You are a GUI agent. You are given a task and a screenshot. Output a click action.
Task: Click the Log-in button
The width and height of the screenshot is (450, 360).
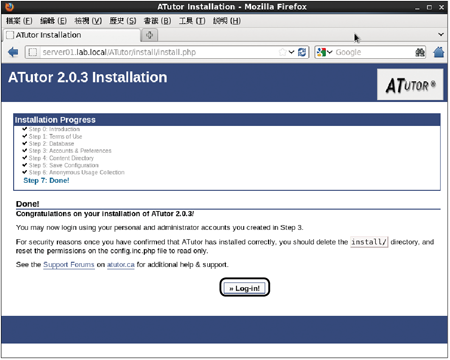point(245,288)
